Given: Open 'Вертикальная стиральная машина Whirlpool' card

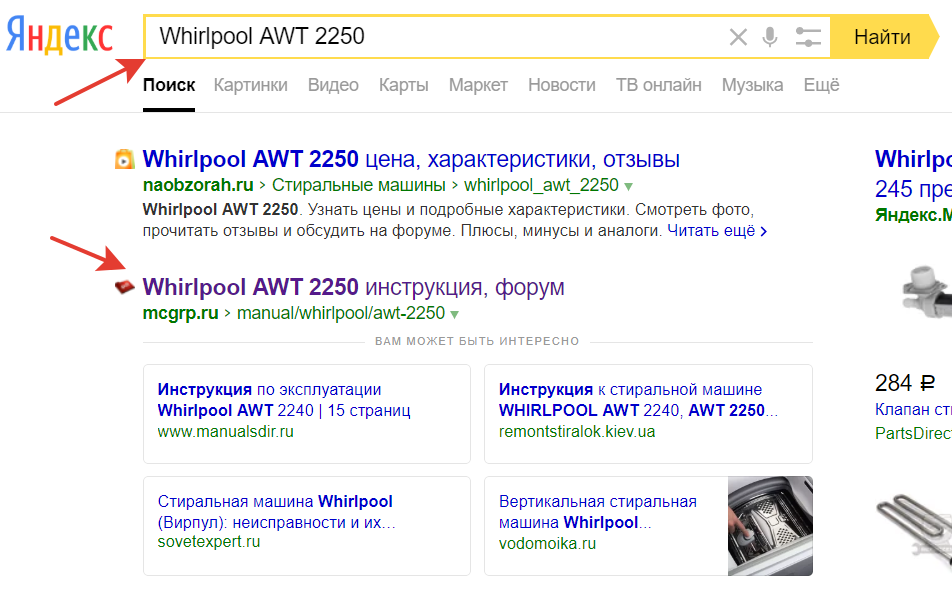Looking at the screenshot, I should point(598,512).
